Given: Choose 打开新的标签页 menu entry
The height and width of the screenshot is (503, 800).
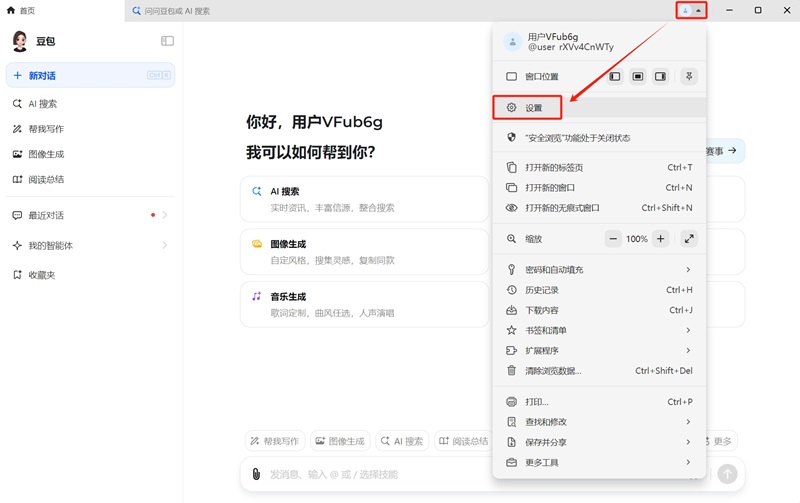Looking at the screenshot, I should click(x=599, y=167).
